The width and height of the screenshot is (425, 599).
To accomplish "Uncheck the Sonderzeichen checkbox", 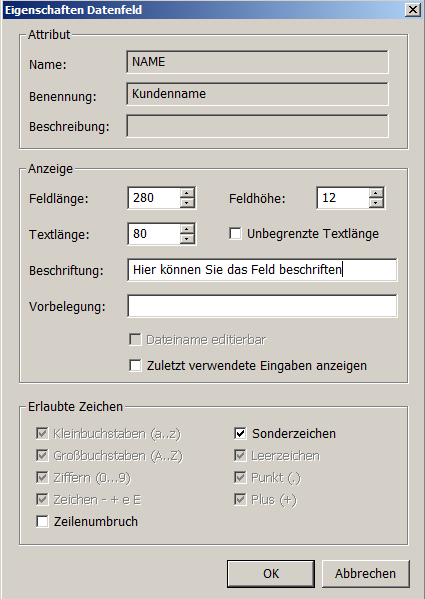I will (x=240, y=433).
